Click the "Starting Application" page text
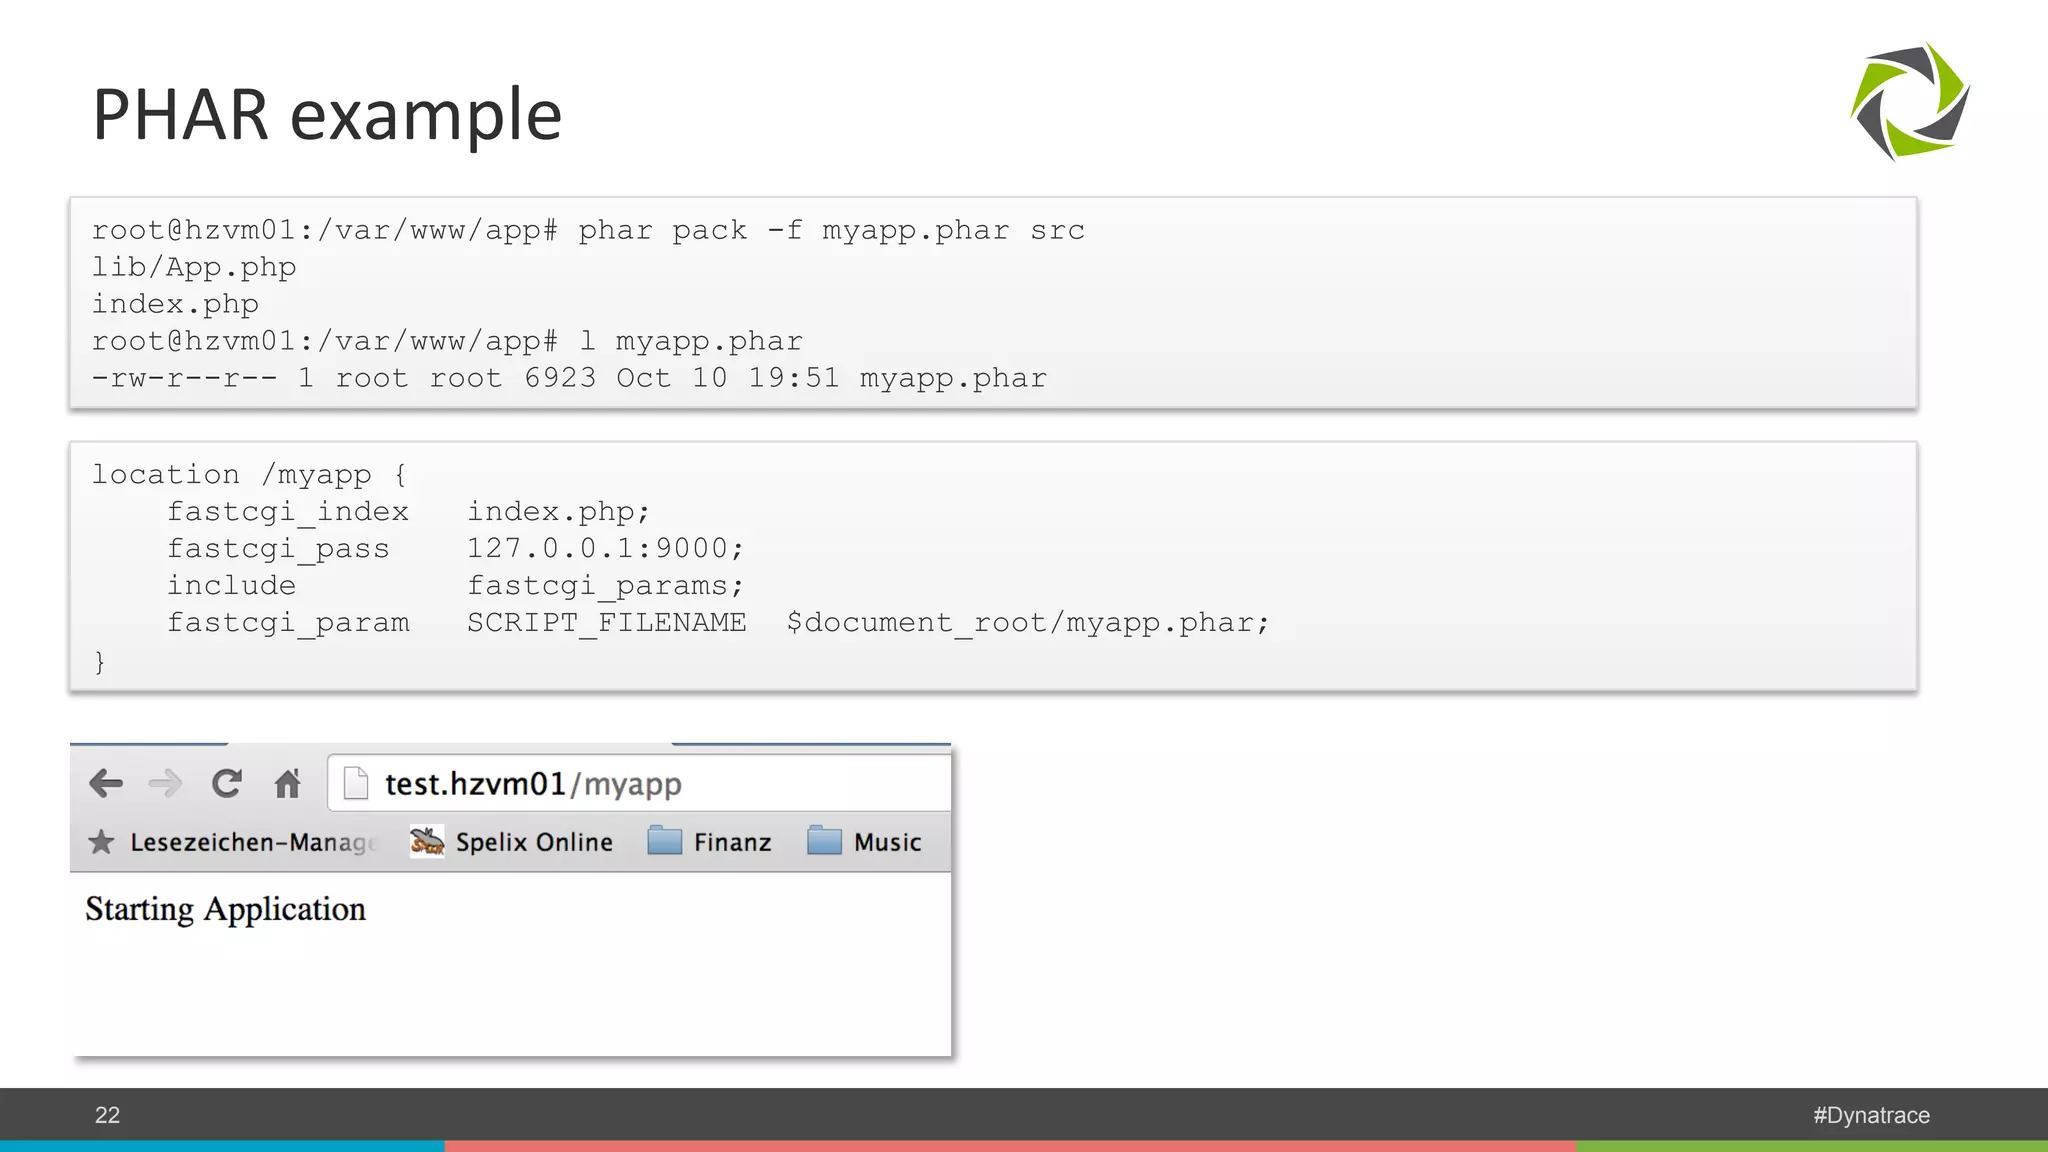Viewport: 2048px width, 1152px height. (x=225, y=909)
